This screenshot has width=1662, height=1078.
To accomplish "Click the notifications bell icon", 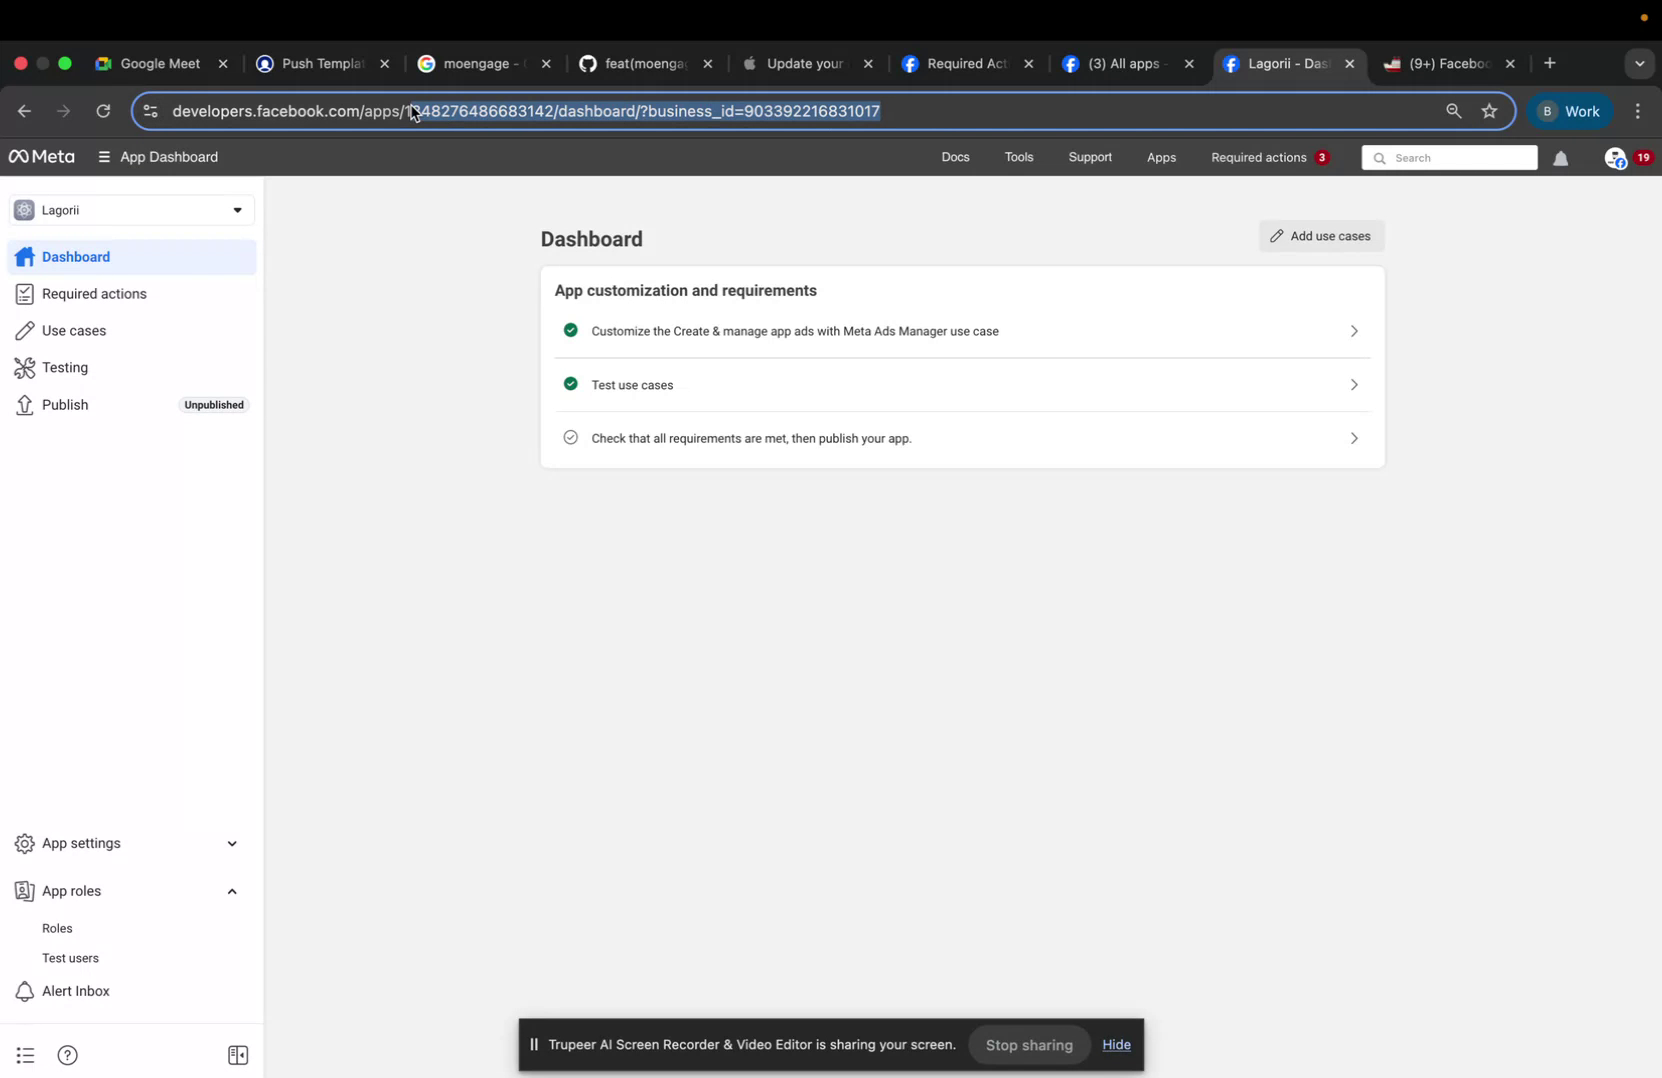I will (x=1561, y=157).
